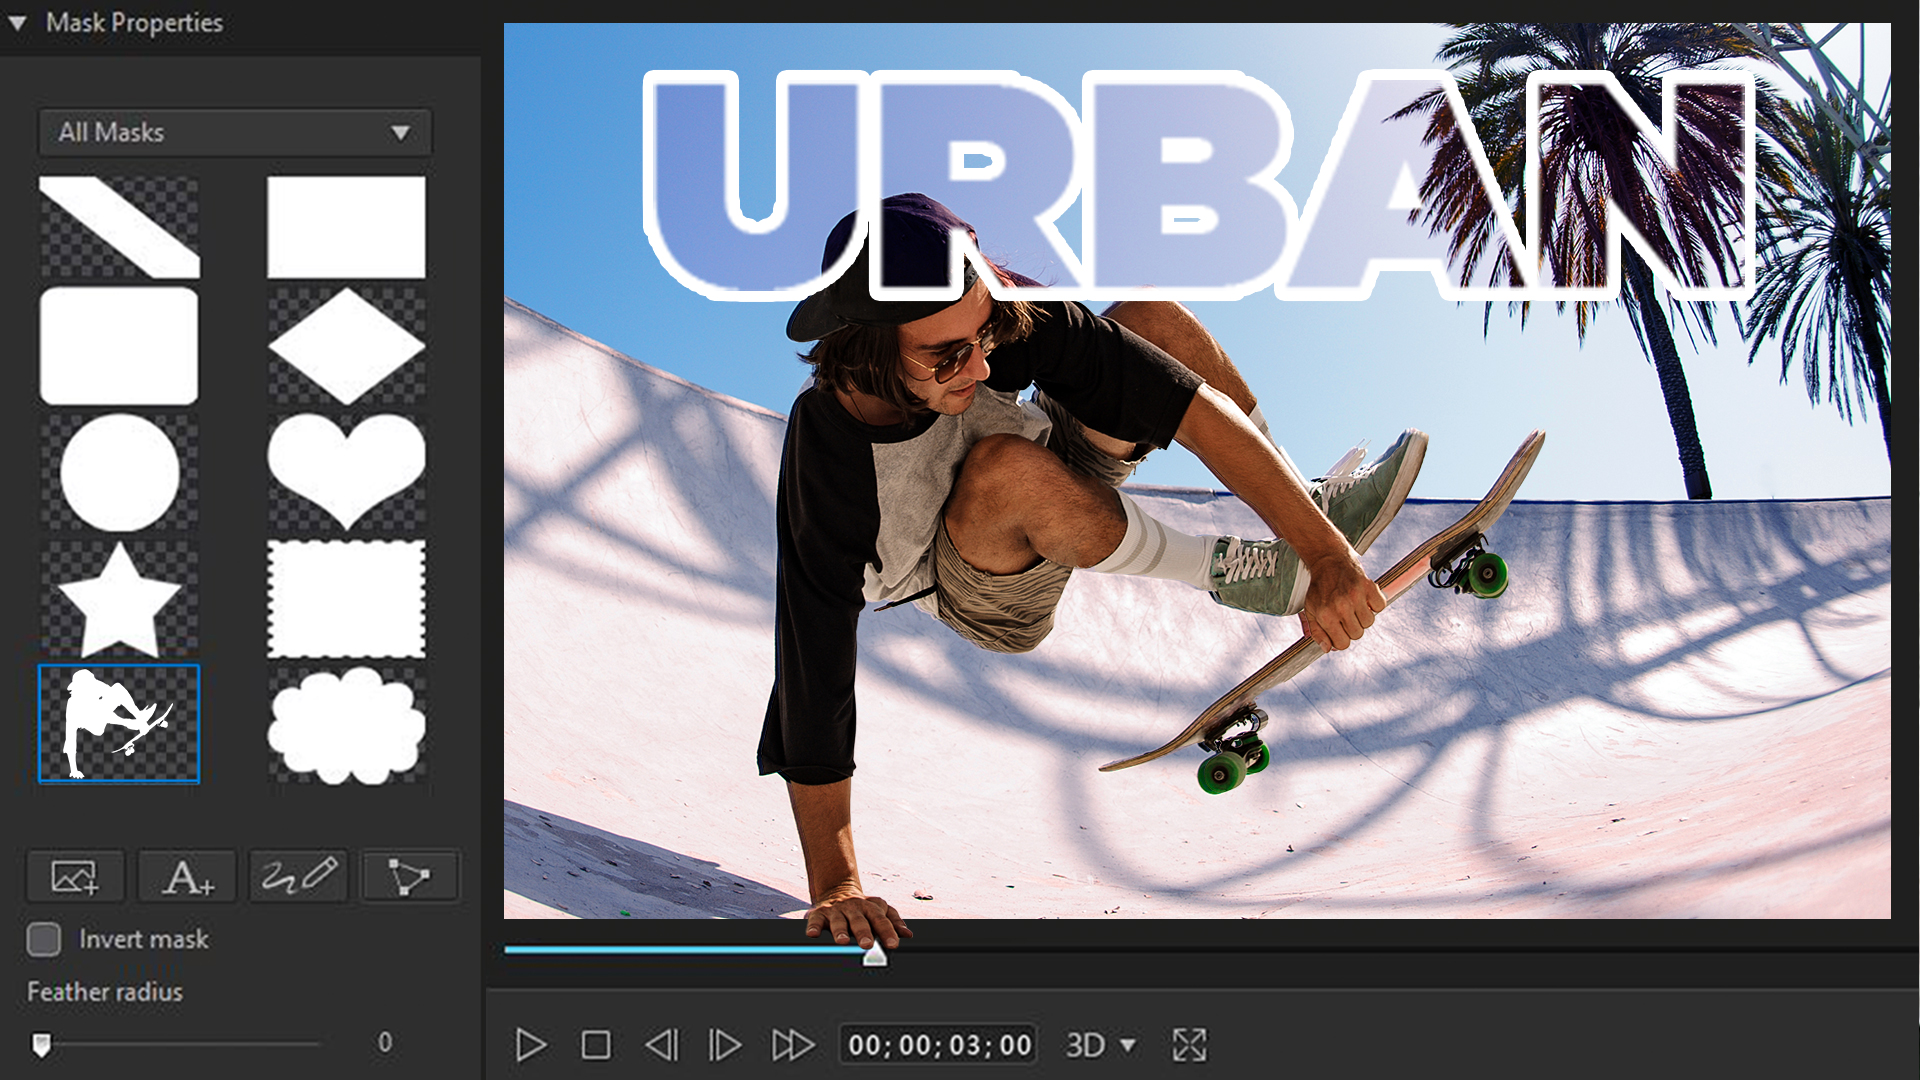1920x1080 pixels.
Task: Click the timecode field 00;00;03;00
Action: 938,1045
